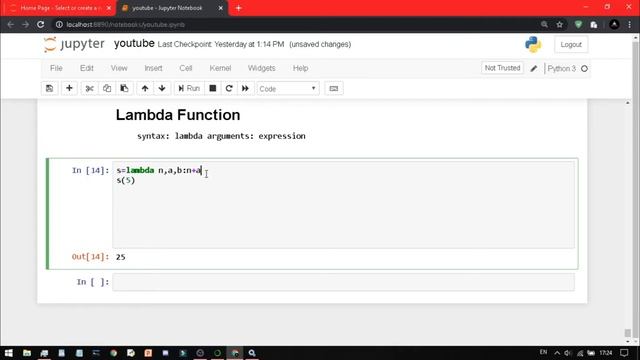The width and height of the screenshot is (640, 360).
Task: Open the Cell menu
Action: click(x=186, y=68)
